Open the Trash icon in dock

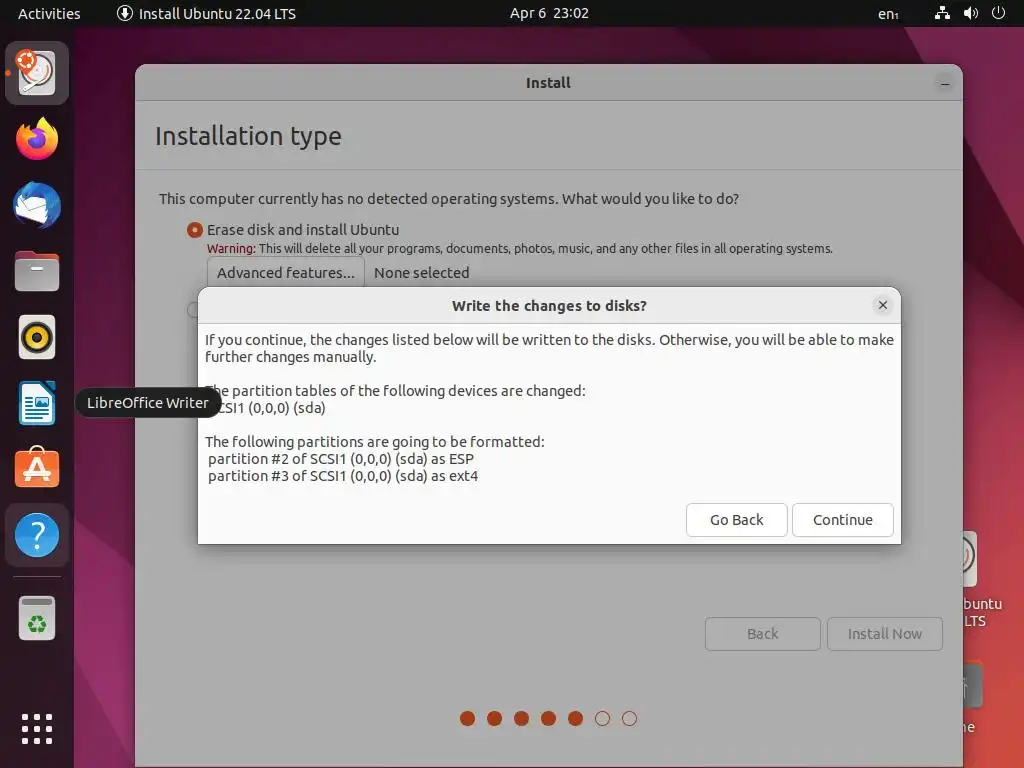[37, 618]
